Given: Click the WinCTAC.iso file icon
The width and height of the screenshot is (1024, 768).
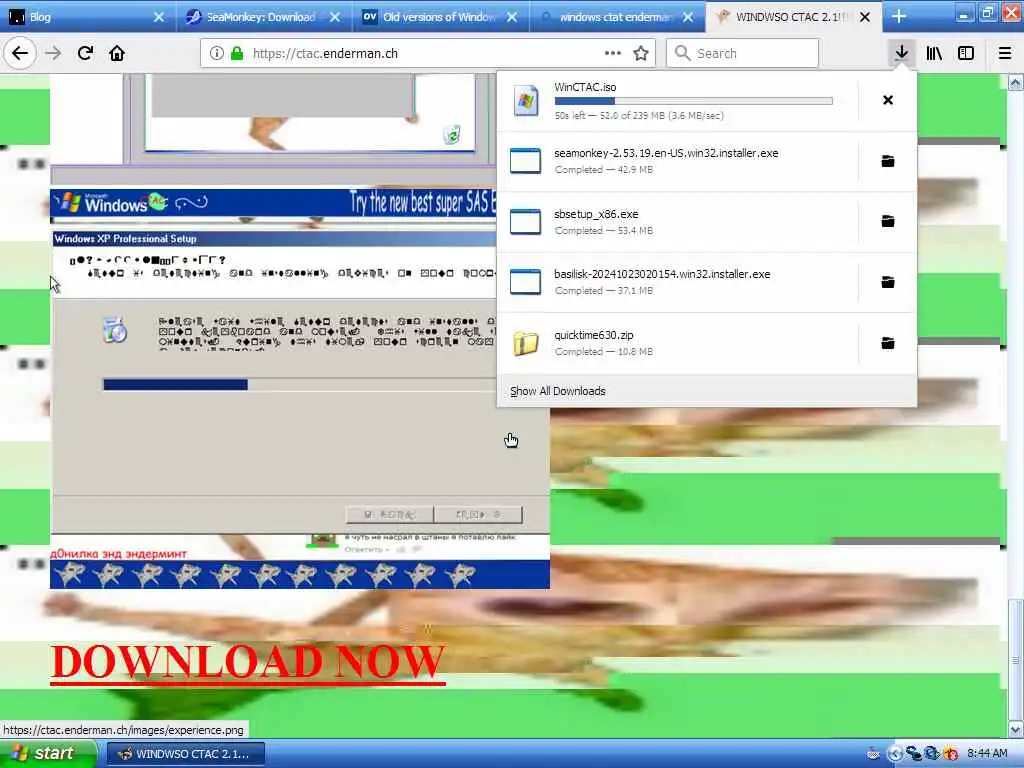Looking at the screenshot, I should 526,101.
